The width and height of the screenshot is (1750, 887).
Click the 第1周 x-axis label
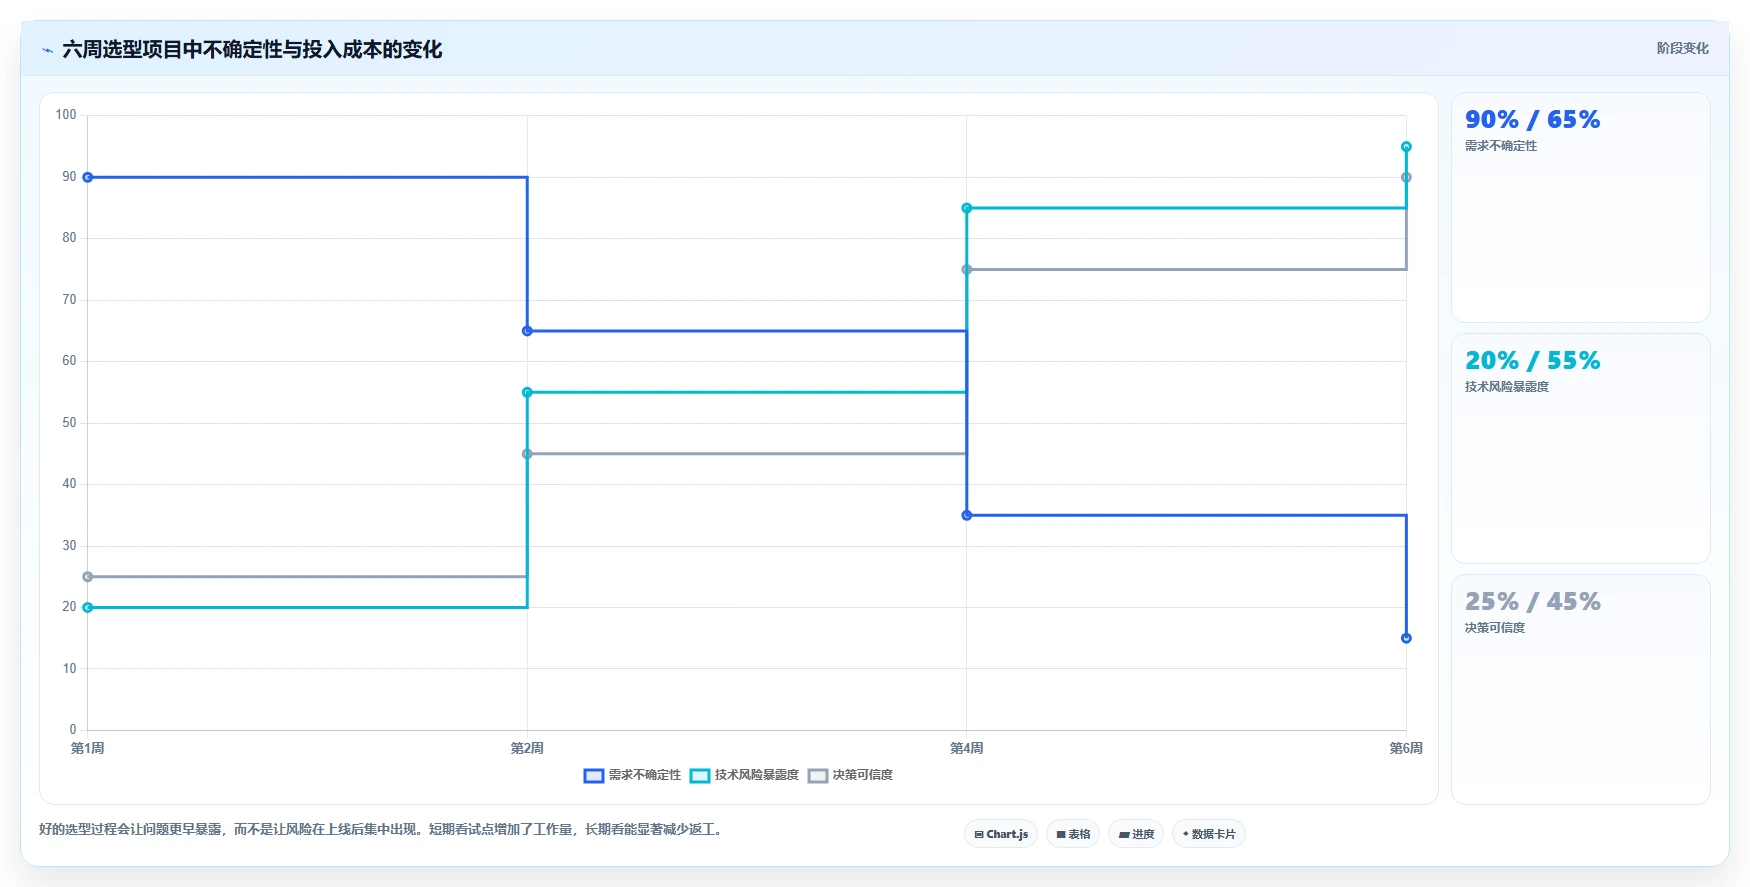coord(88,748)
